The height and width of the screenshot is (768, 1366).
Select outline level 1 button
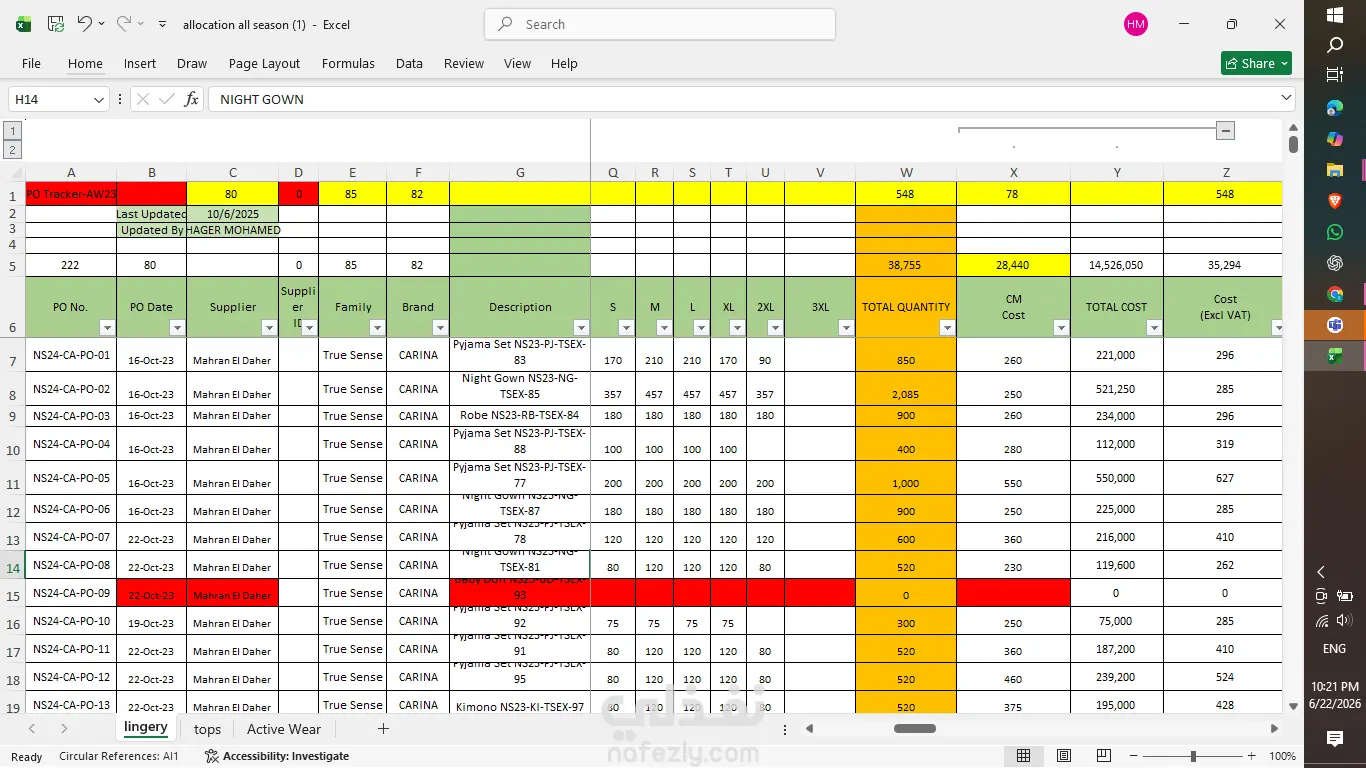coord(12,130)
